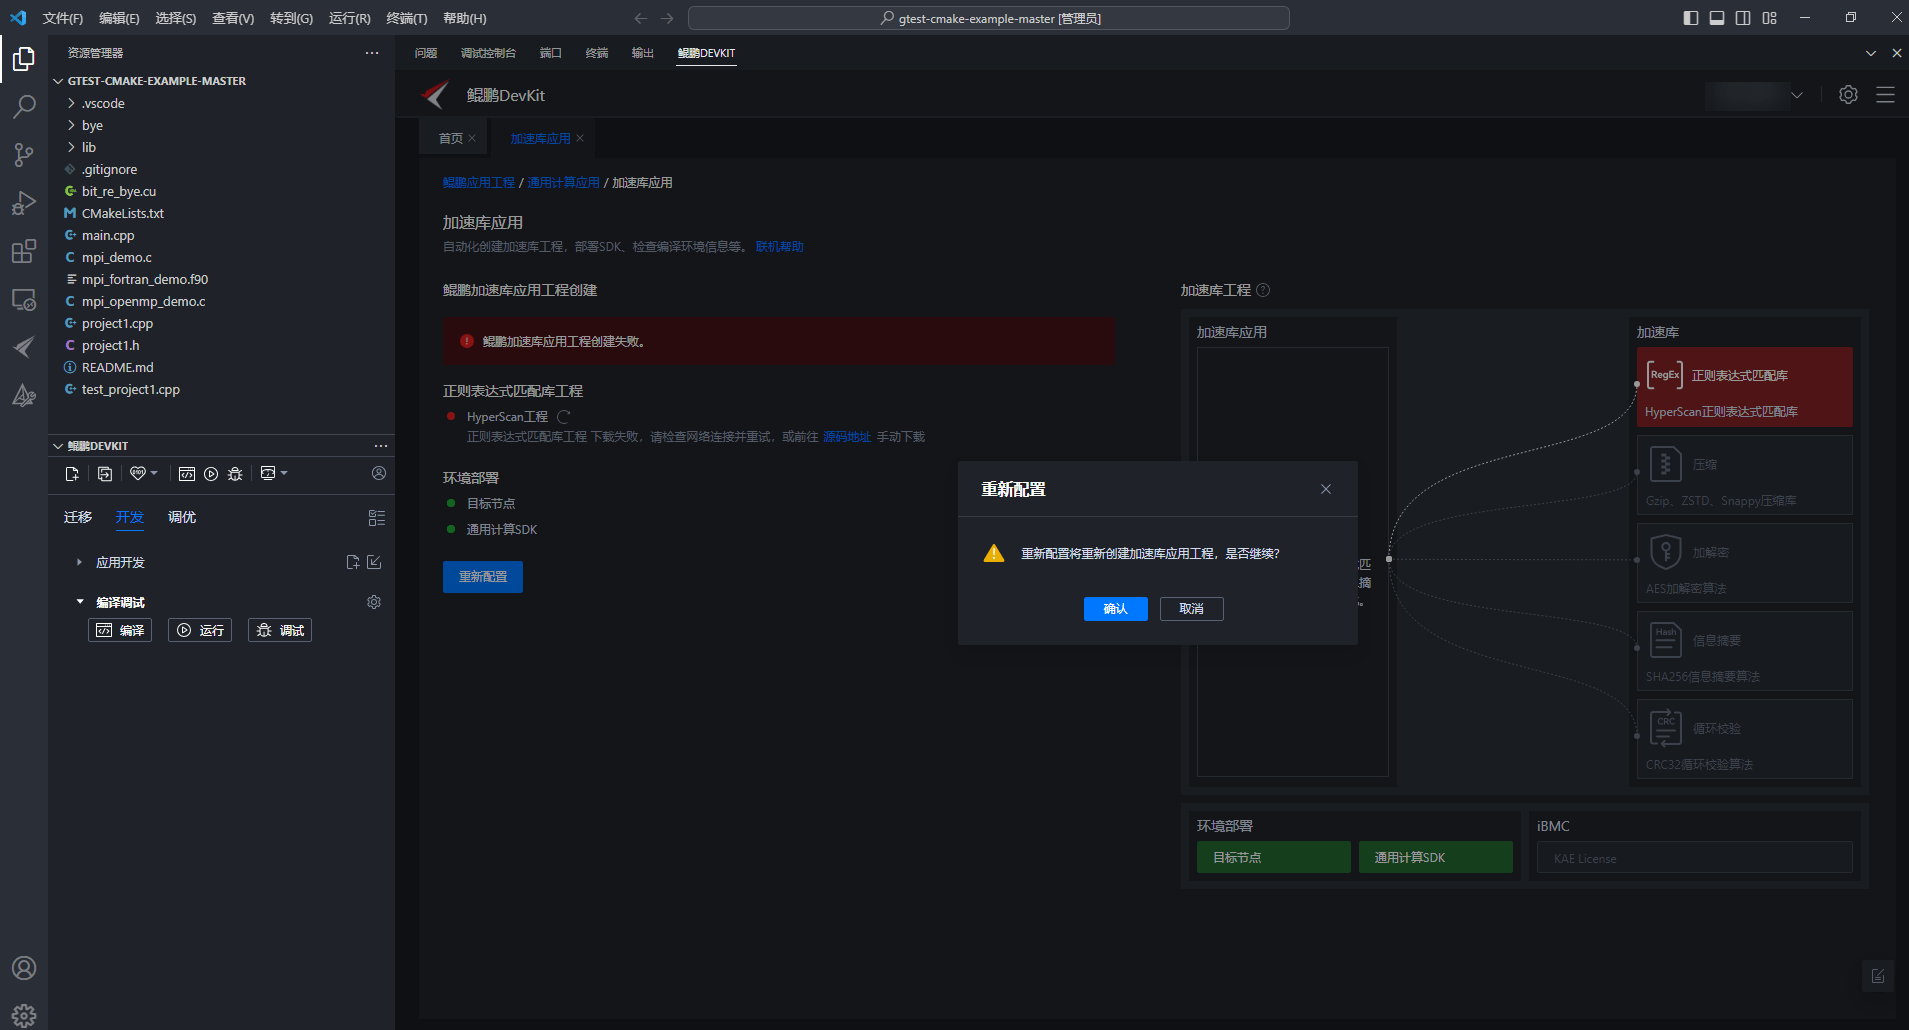Click new project icon in DevKit toolbar
This screenshot has height=1030, width=1909.
[x=72, y=474]
